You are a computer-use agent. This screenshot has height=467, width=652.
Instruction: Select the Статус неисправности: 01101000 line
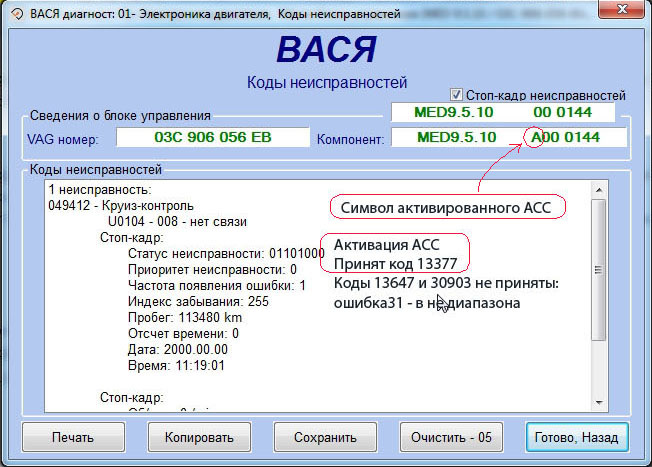coord(226,253)
